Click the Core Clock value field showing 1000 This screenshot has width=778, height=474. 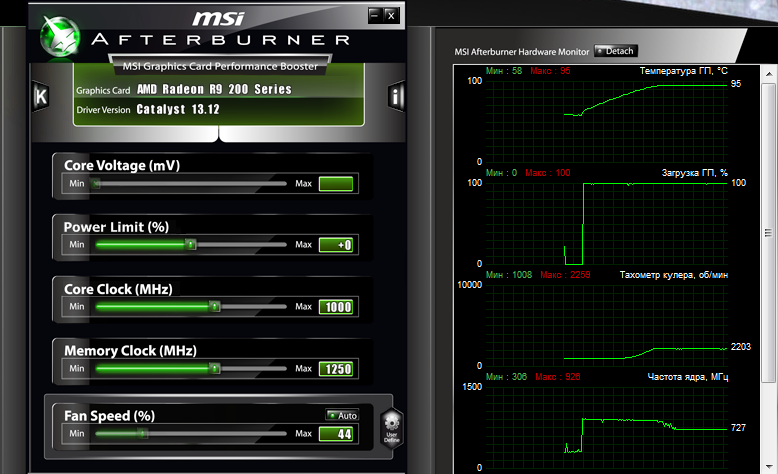[336, 307]
